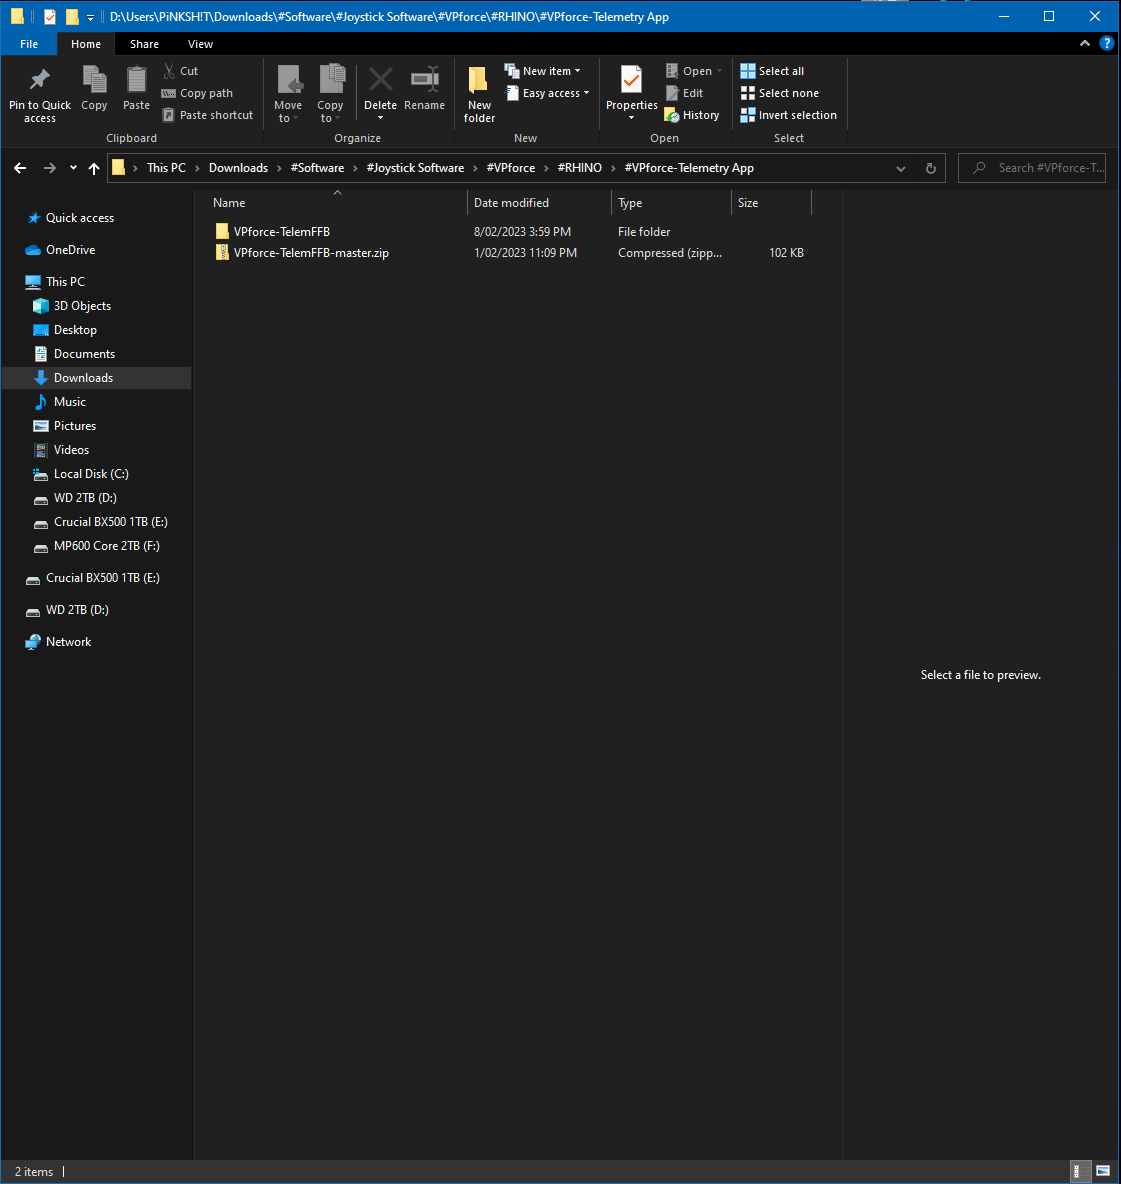Go up one folder level
The width and height of the screenshot is (1121, 1184).
(94, 168)
